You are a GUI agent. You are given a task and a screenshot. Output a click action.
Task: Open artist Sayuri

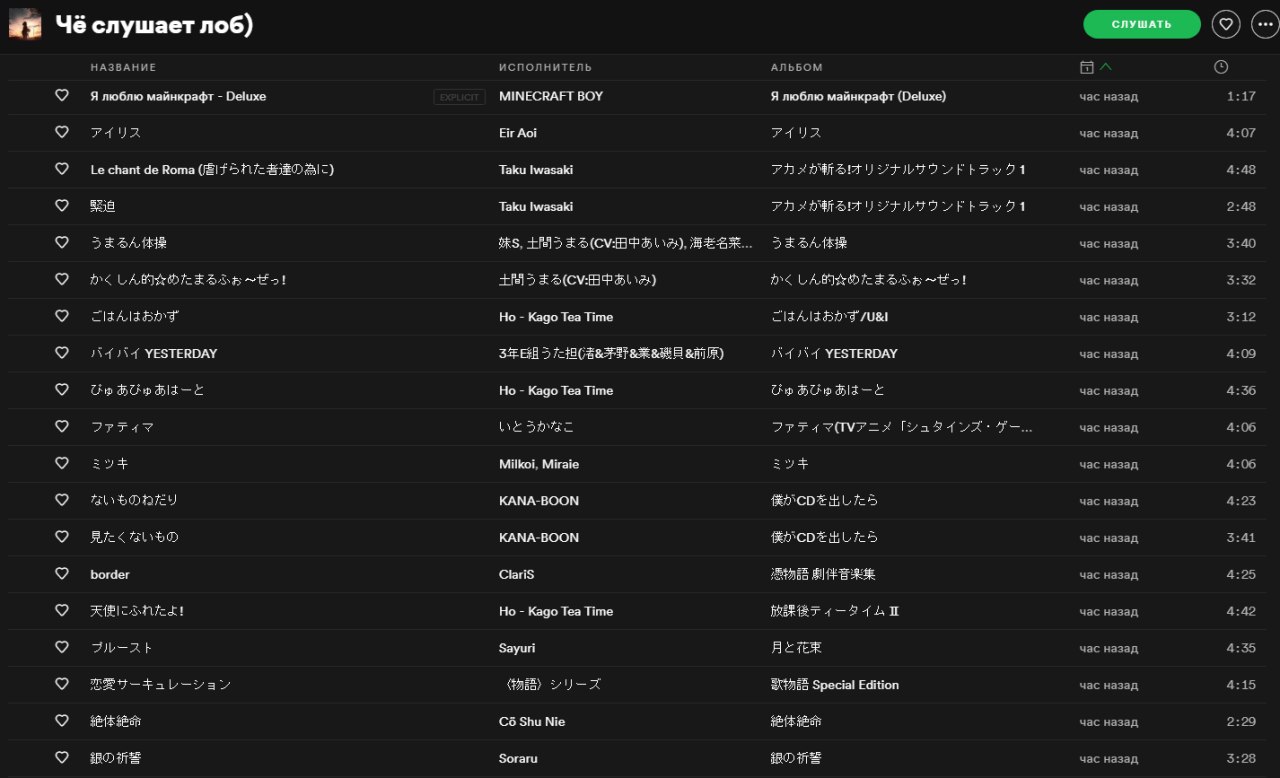pyautogui.click(x=517, y=648)
